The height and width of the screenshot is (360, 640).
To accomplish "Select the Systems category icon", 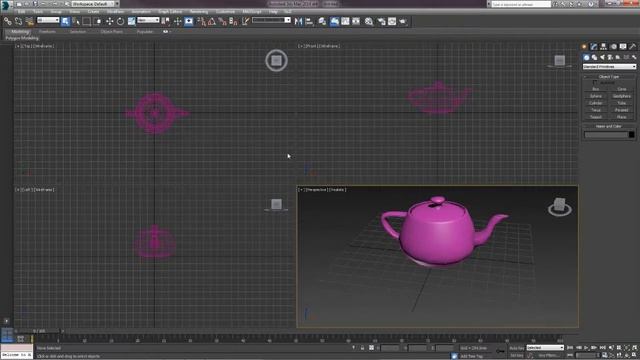I will 633,58.
